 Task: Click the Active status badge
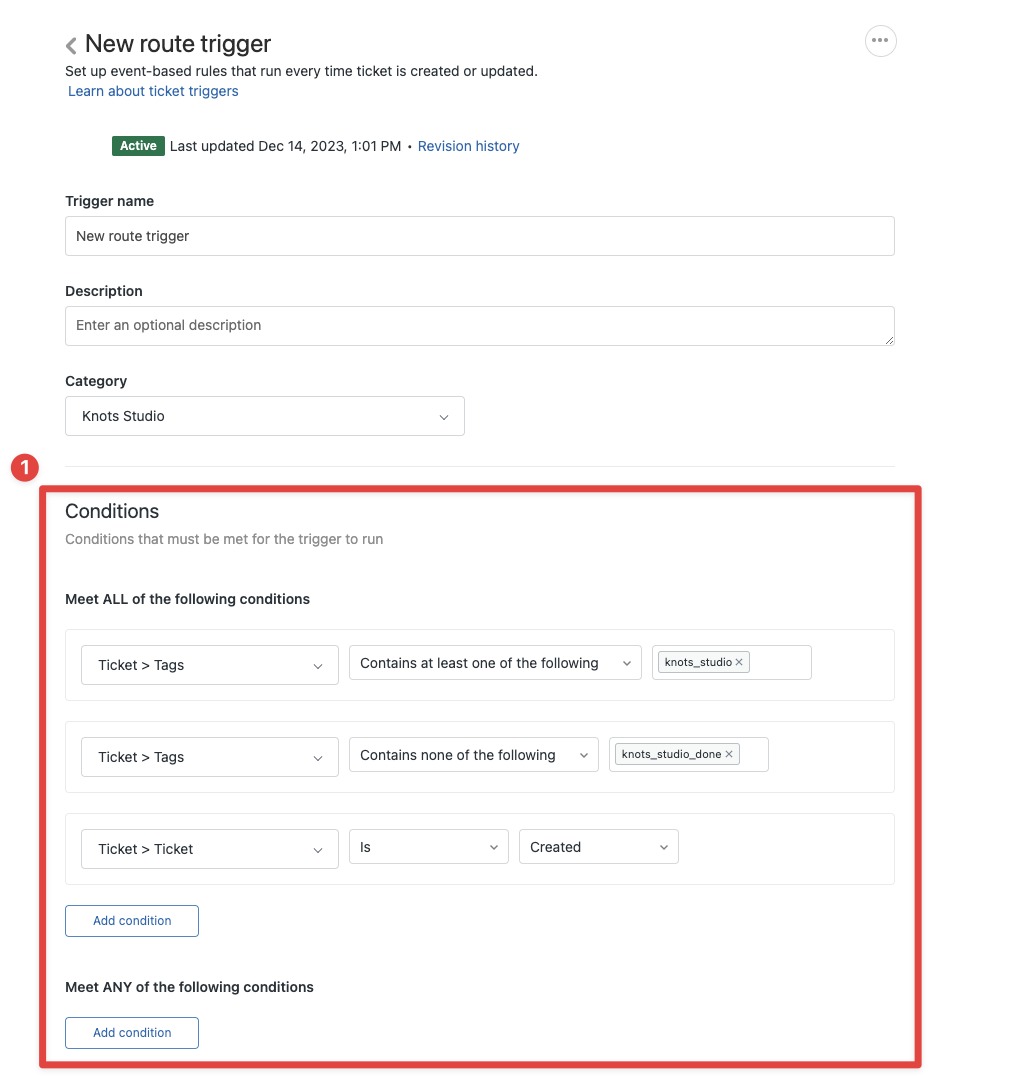138,146
